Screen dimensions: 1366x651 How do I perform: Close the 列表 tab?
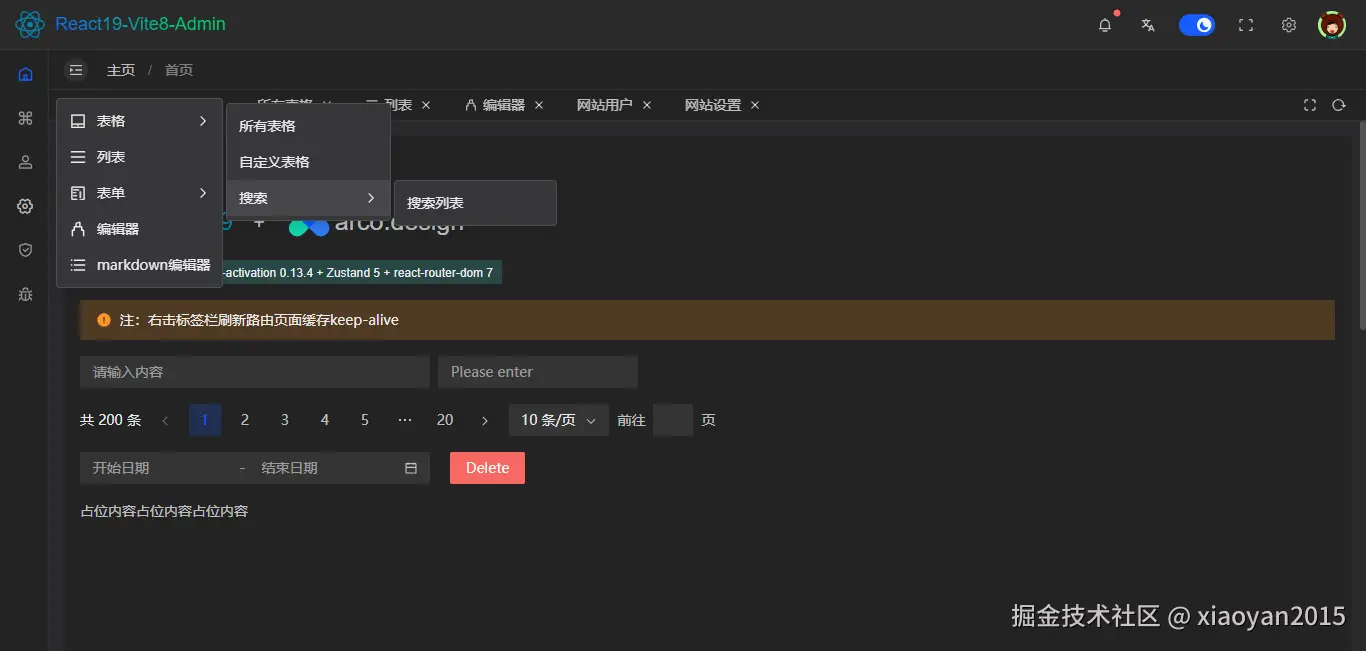pos(426,105)
